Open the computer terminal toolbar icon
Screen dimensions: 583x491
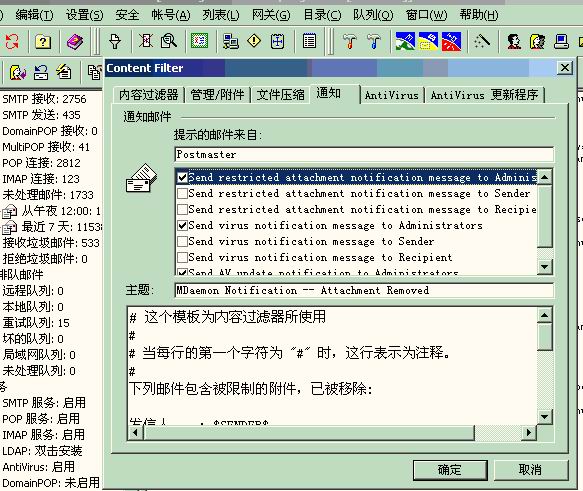[561, 41]
